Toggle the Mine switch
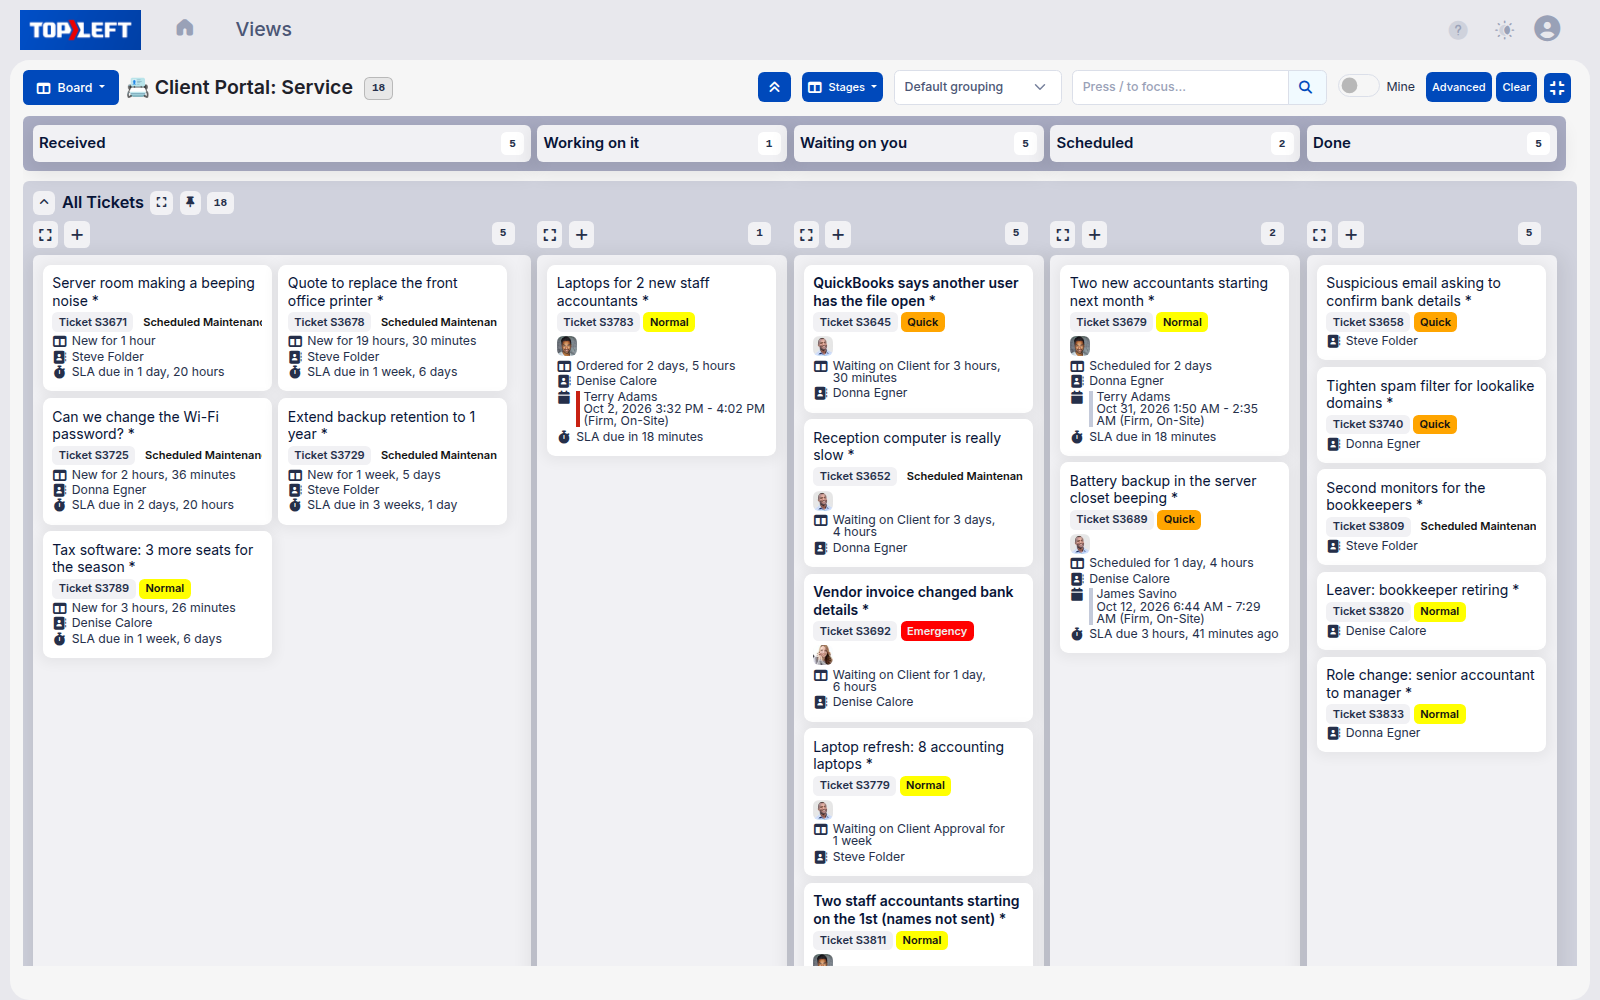1600x1000 pixels. [x=1358, y=86]
